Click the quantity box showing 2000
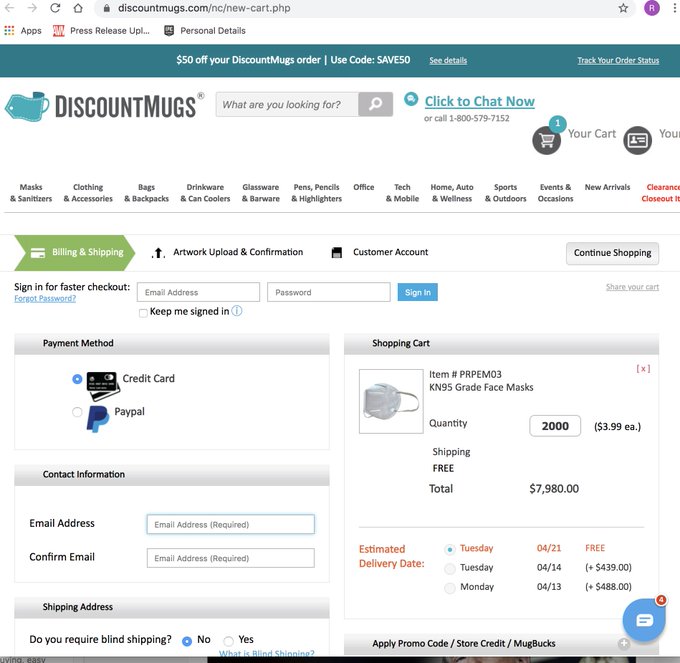The height and width of the screenshot is (663, 680). coord(555,426)
